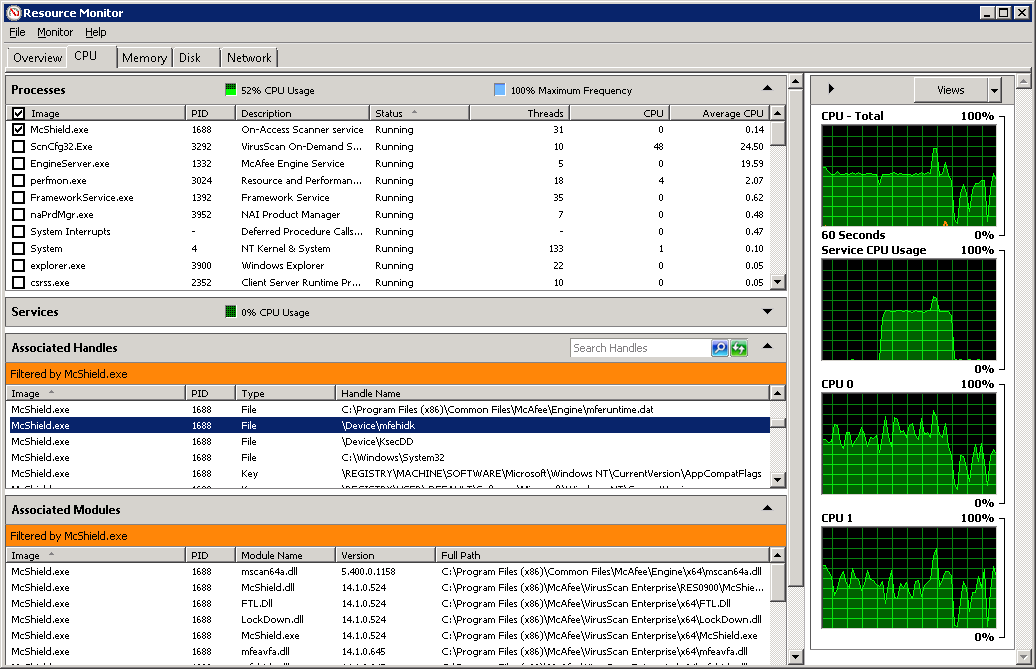Open the Views dropdown arrow

994,89
